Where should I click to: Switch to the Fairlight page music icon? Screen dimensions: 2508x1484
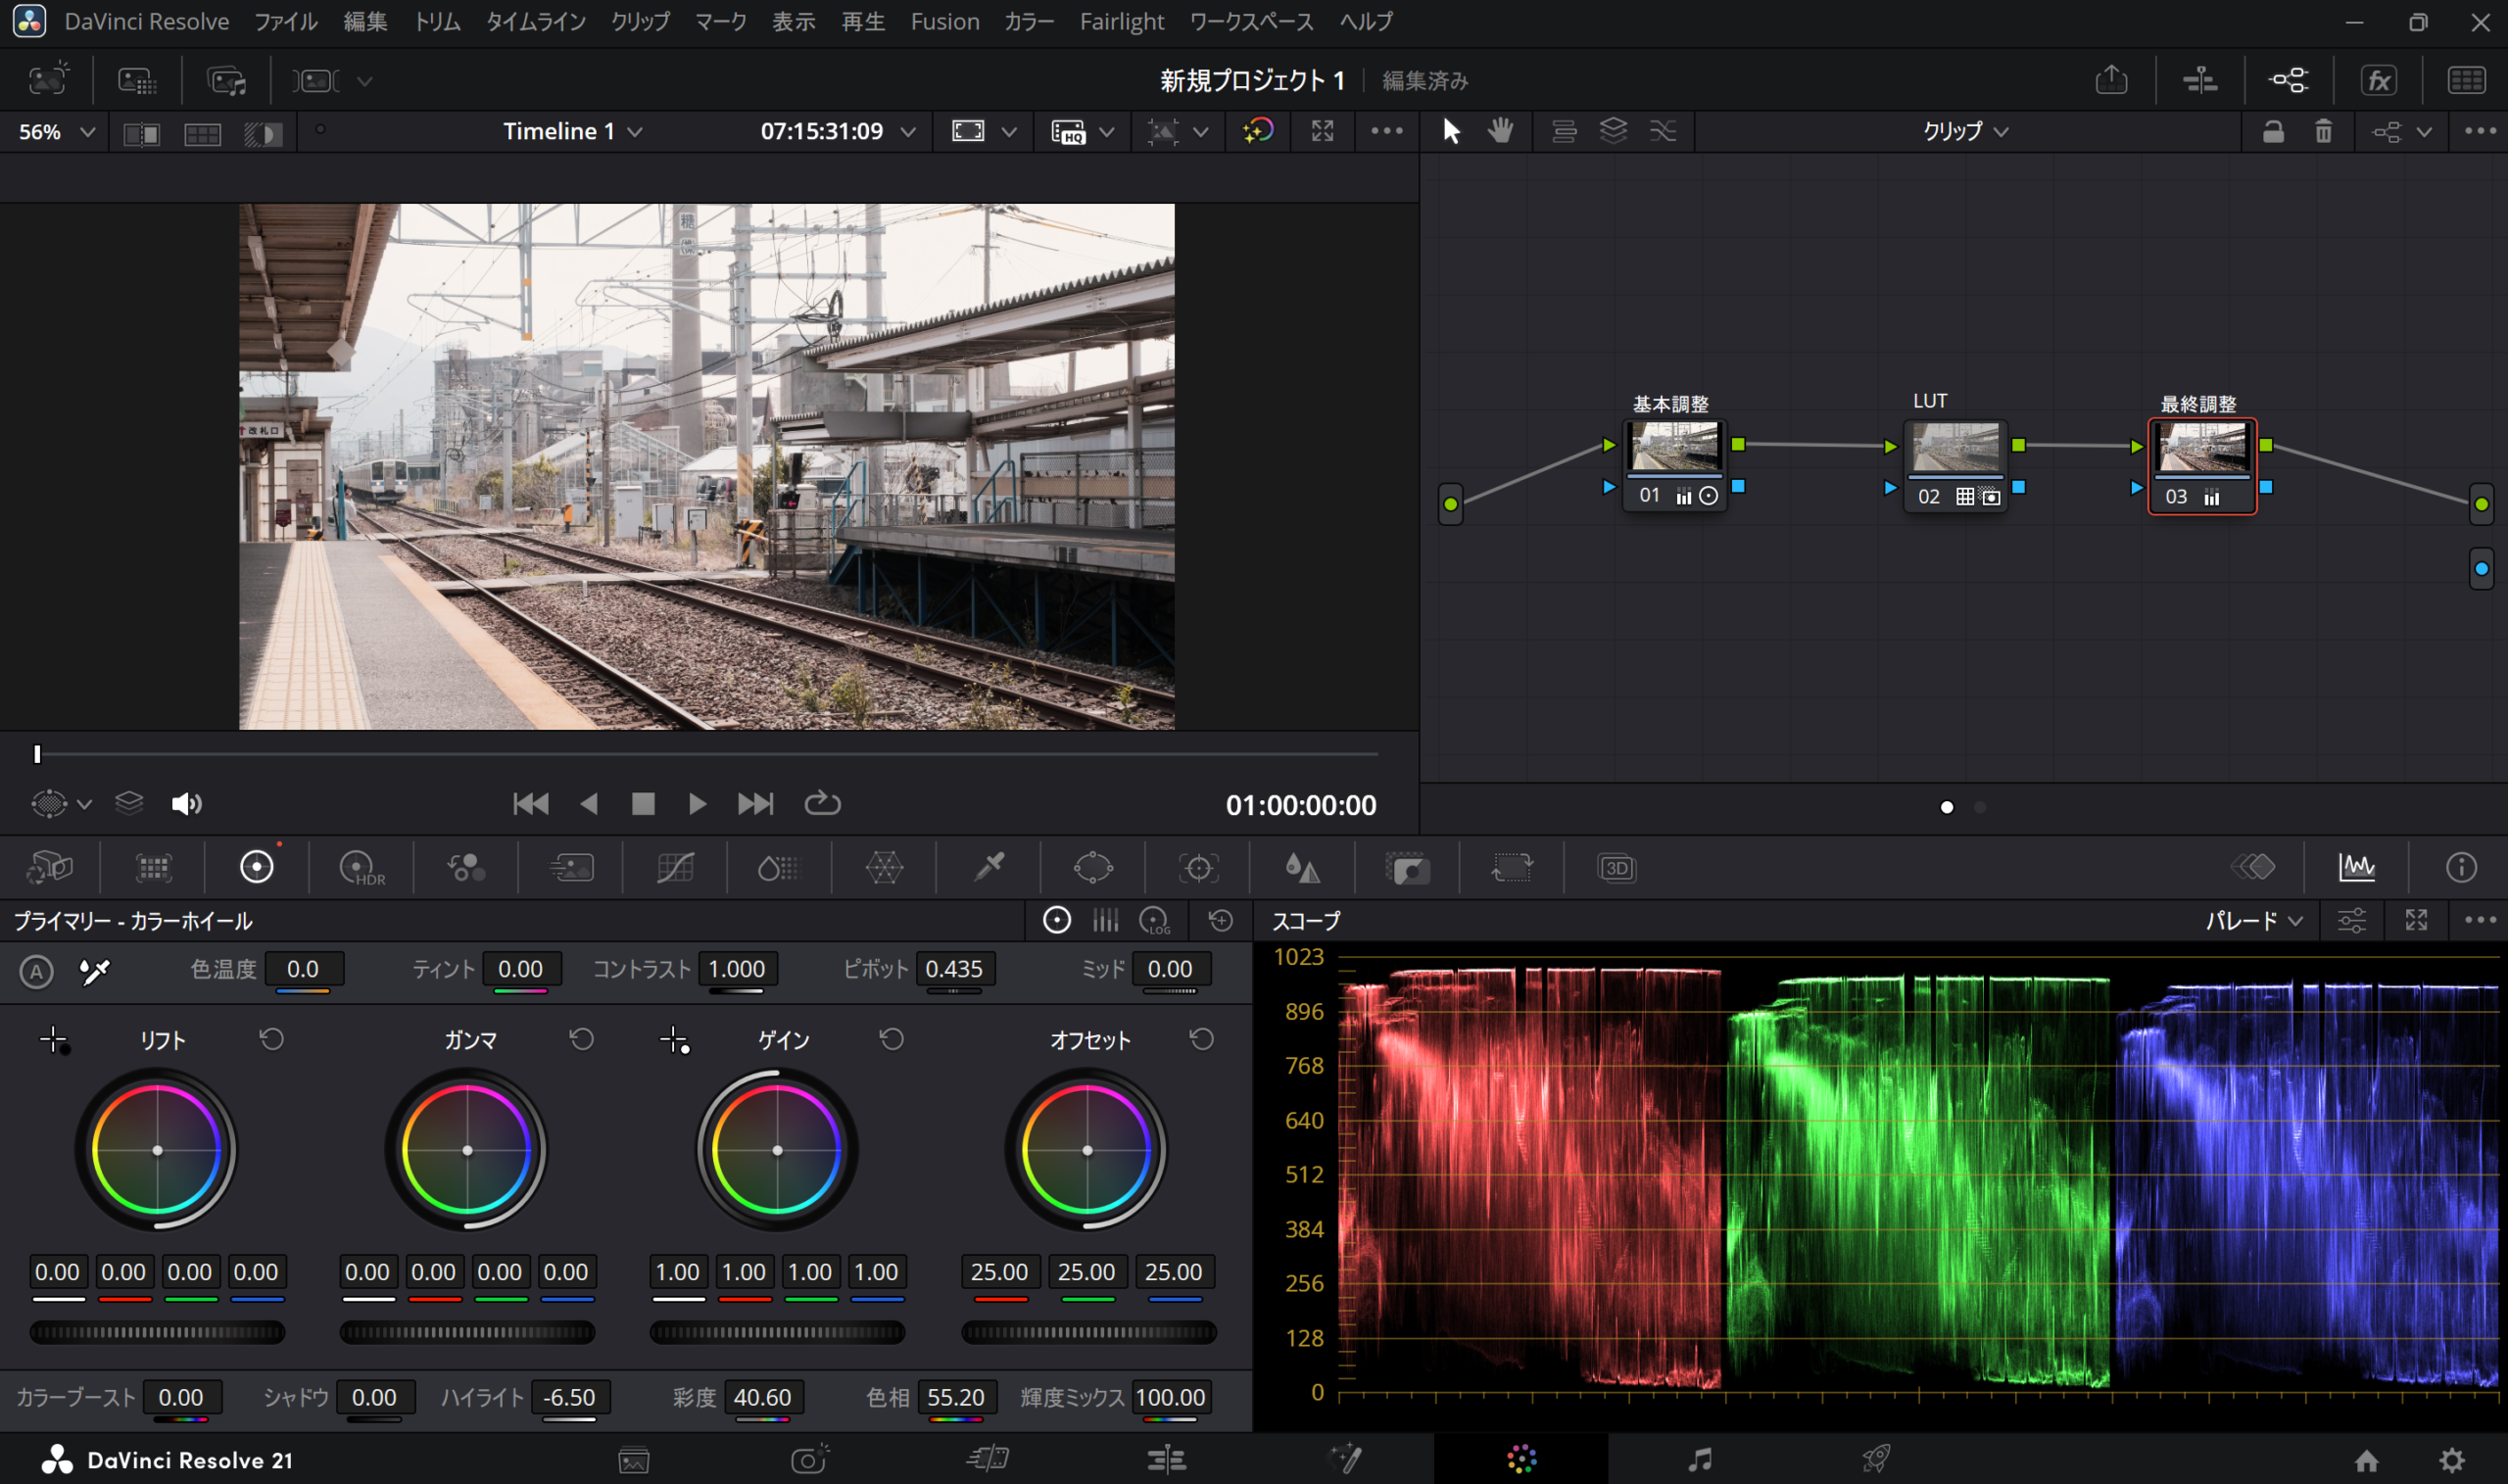point(1699,1459)
